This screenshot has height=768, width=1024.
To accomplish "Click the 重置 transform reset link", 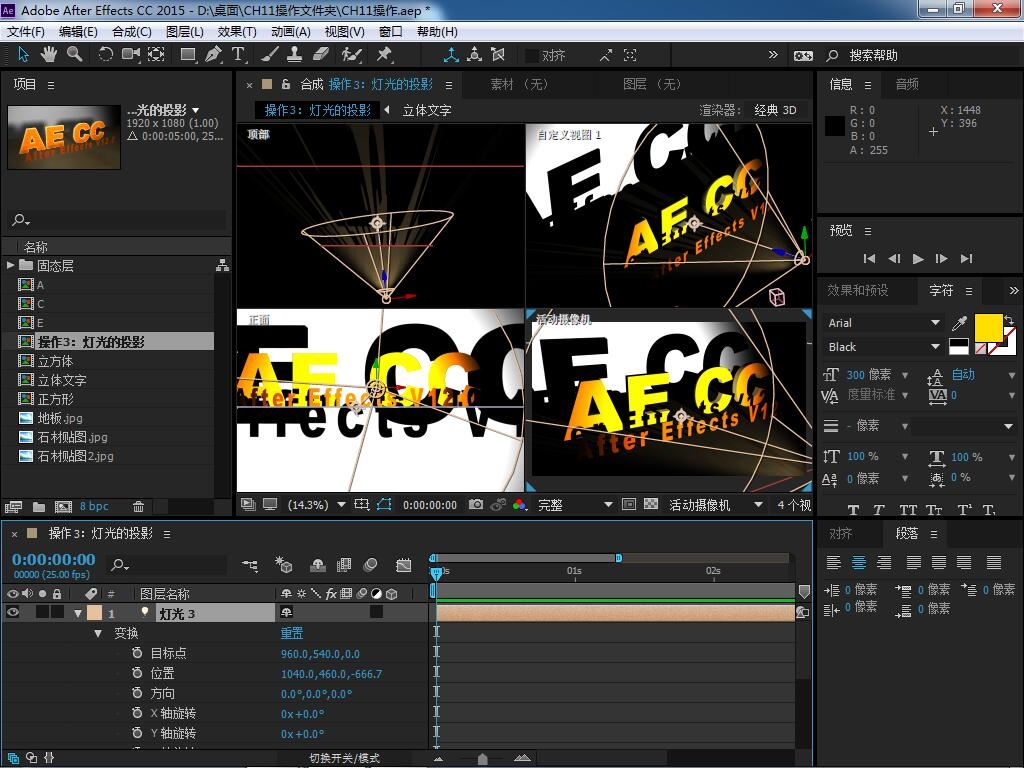I will [292, 633].
